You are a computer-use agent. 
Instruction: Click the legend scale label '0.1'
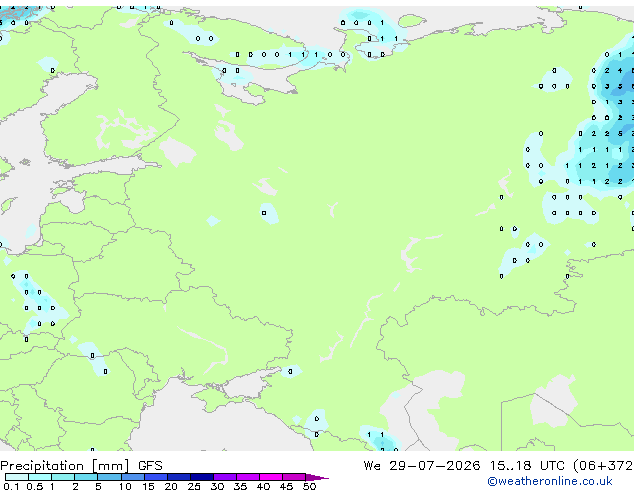12,486
